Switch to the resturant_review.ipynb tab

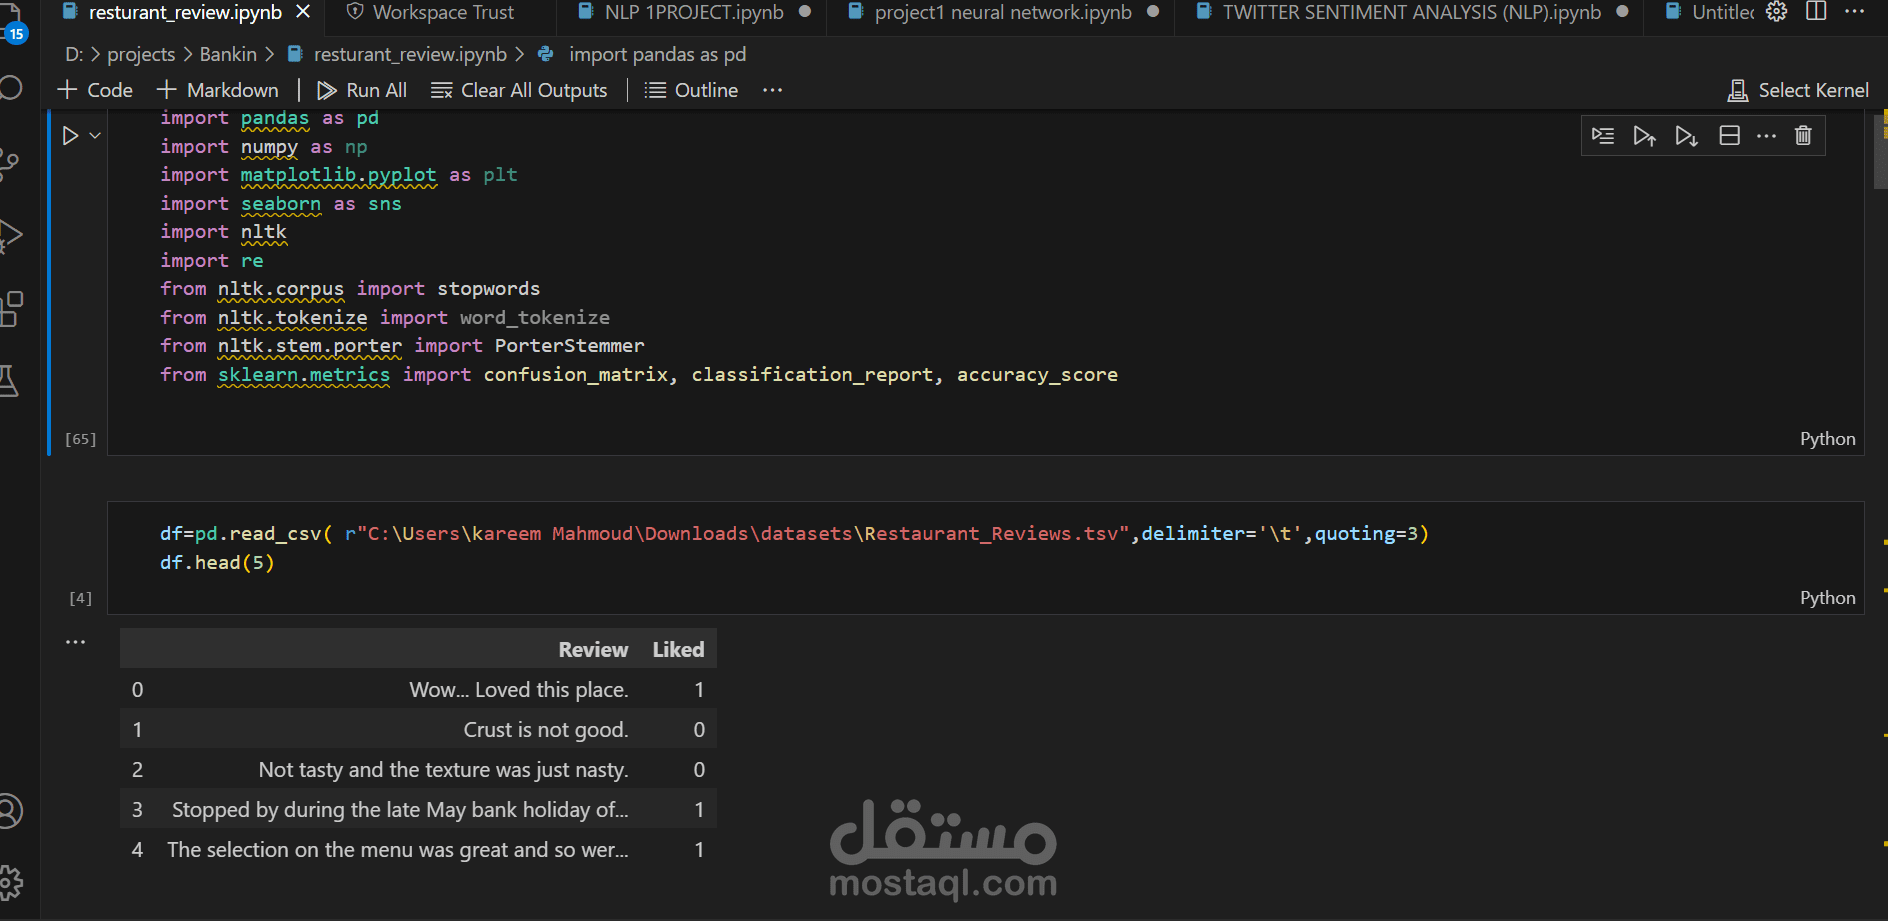coord(185,13)
